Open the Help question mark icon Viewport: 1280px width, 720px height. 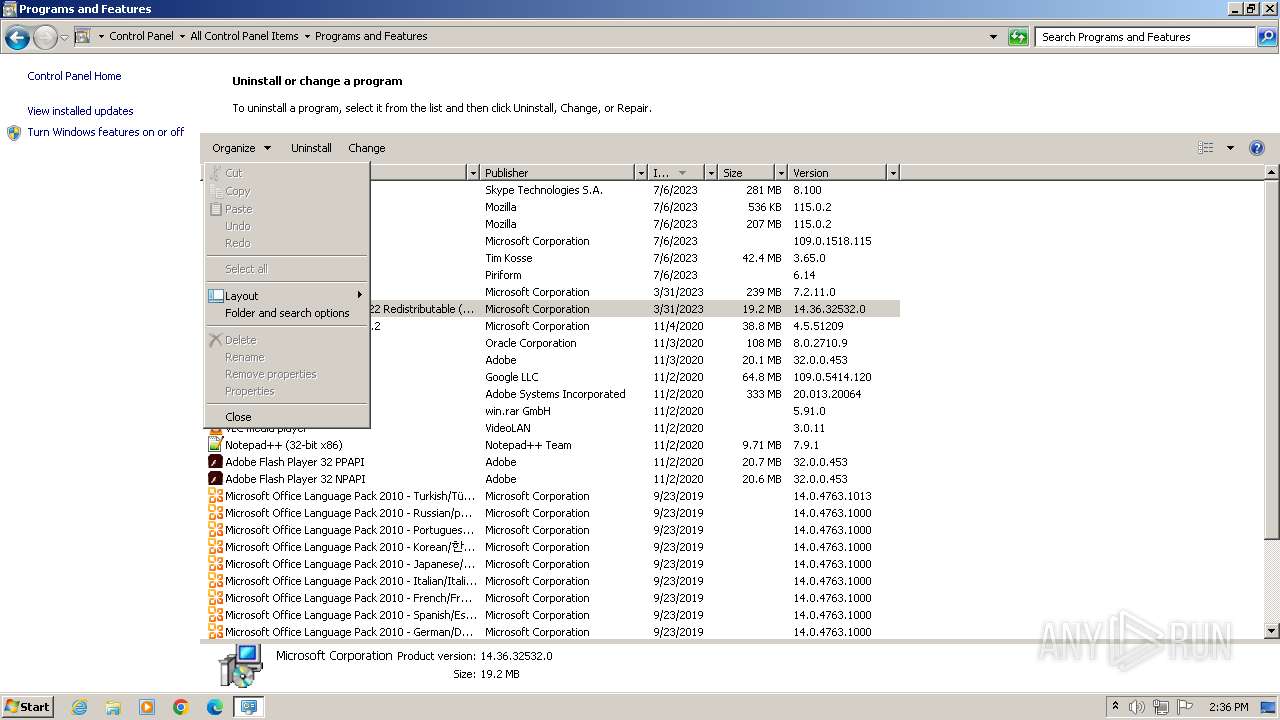(1257, 148)
